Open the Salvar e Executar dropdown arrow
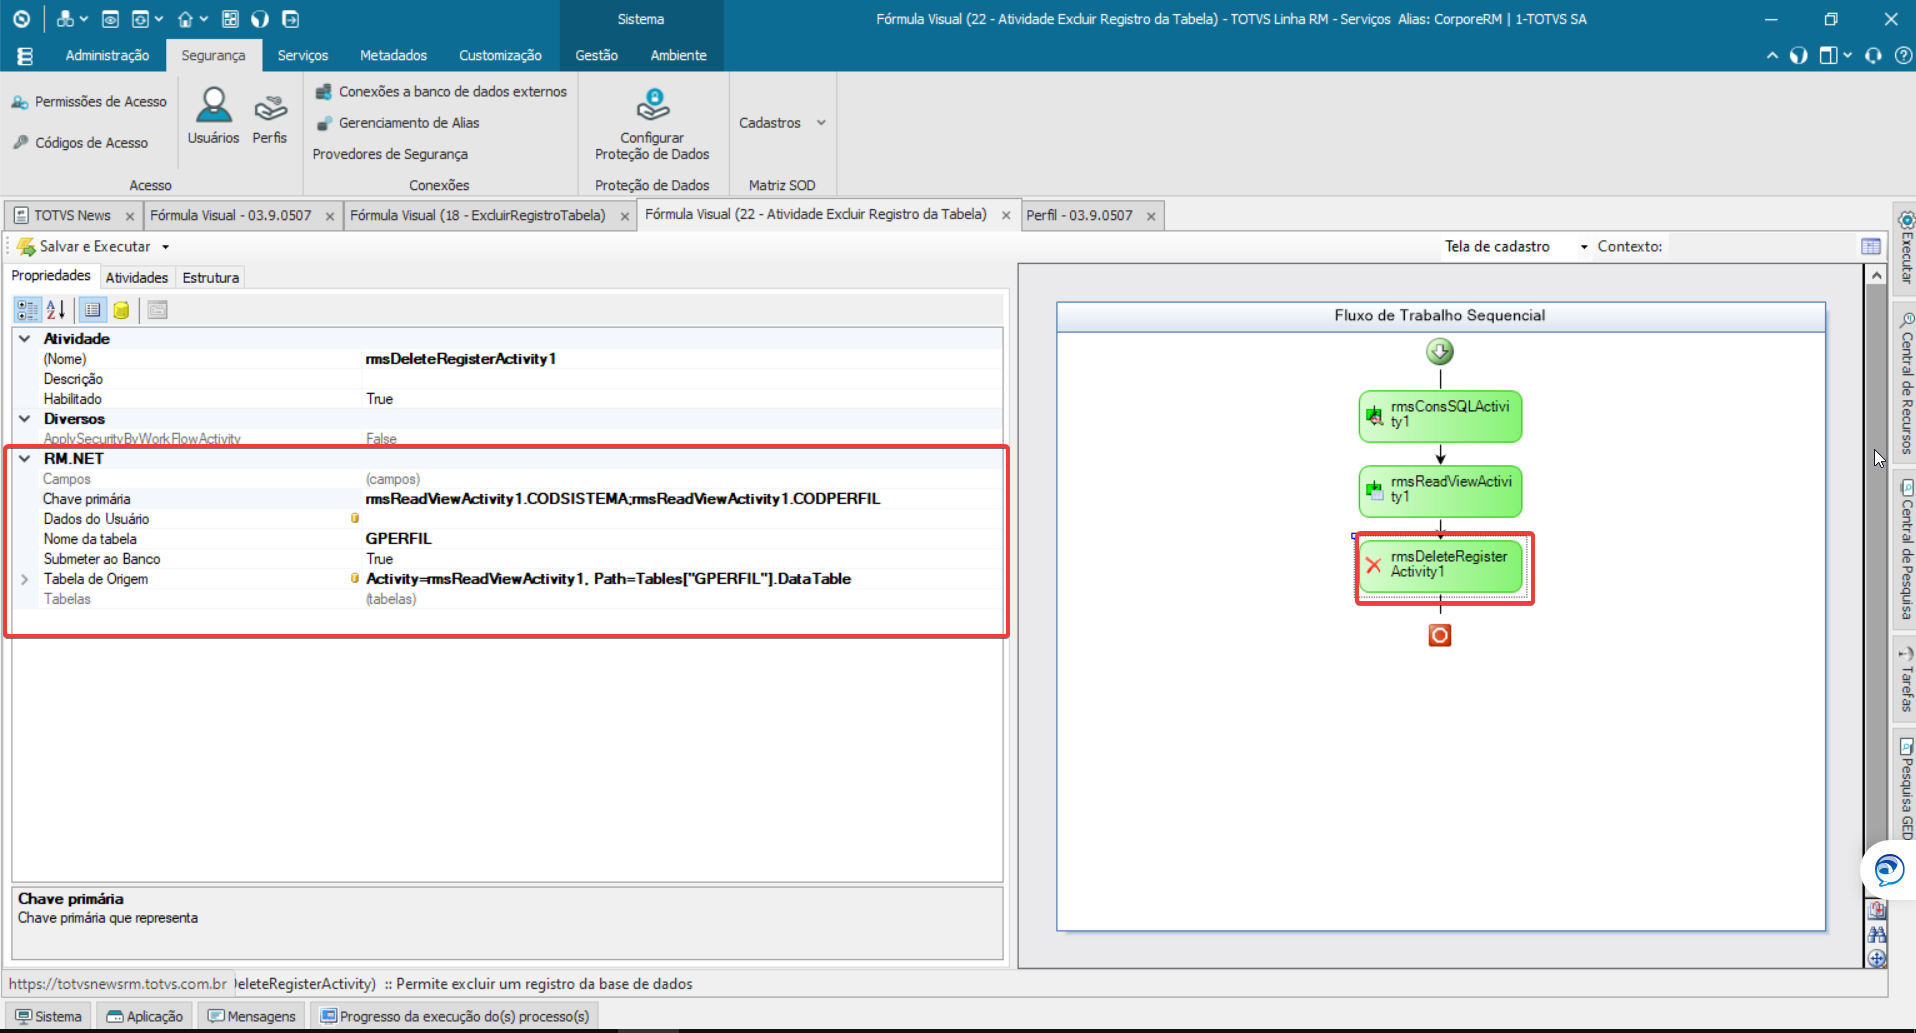1916x1033 pixels. (x=166, y=247)
